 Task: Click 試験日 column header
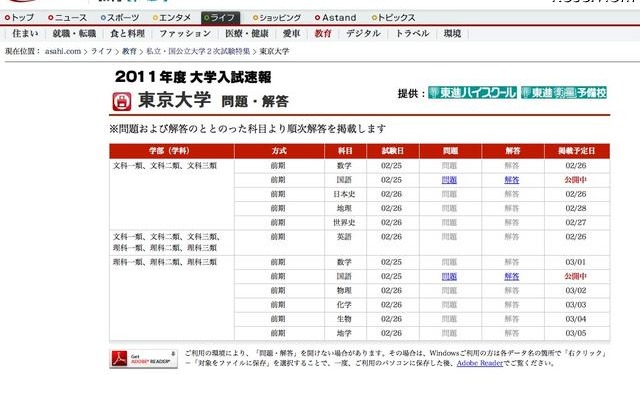(393, 151)
